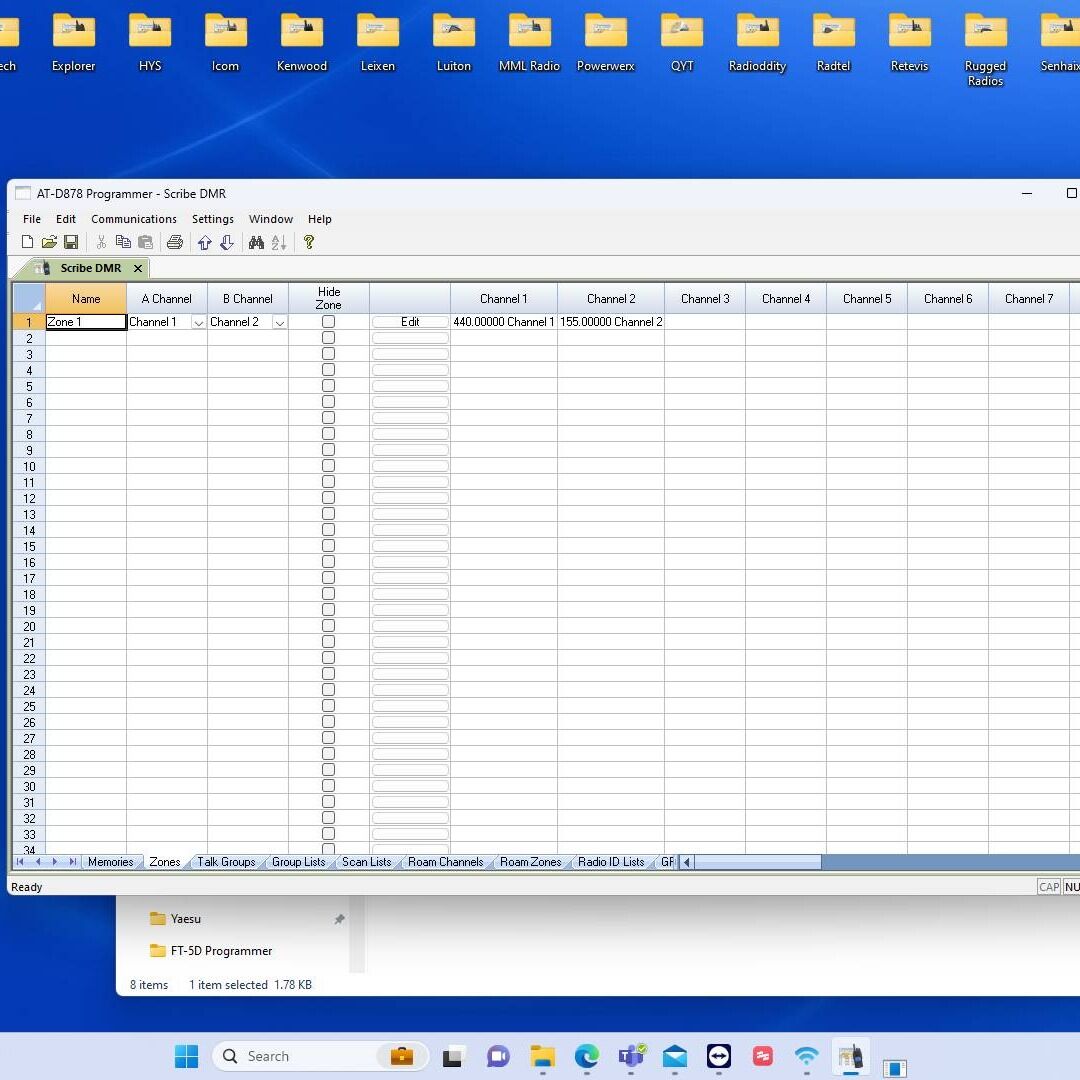
Task: Toggle Hide Zone checkbox in row 5
Action: point(329,386)
